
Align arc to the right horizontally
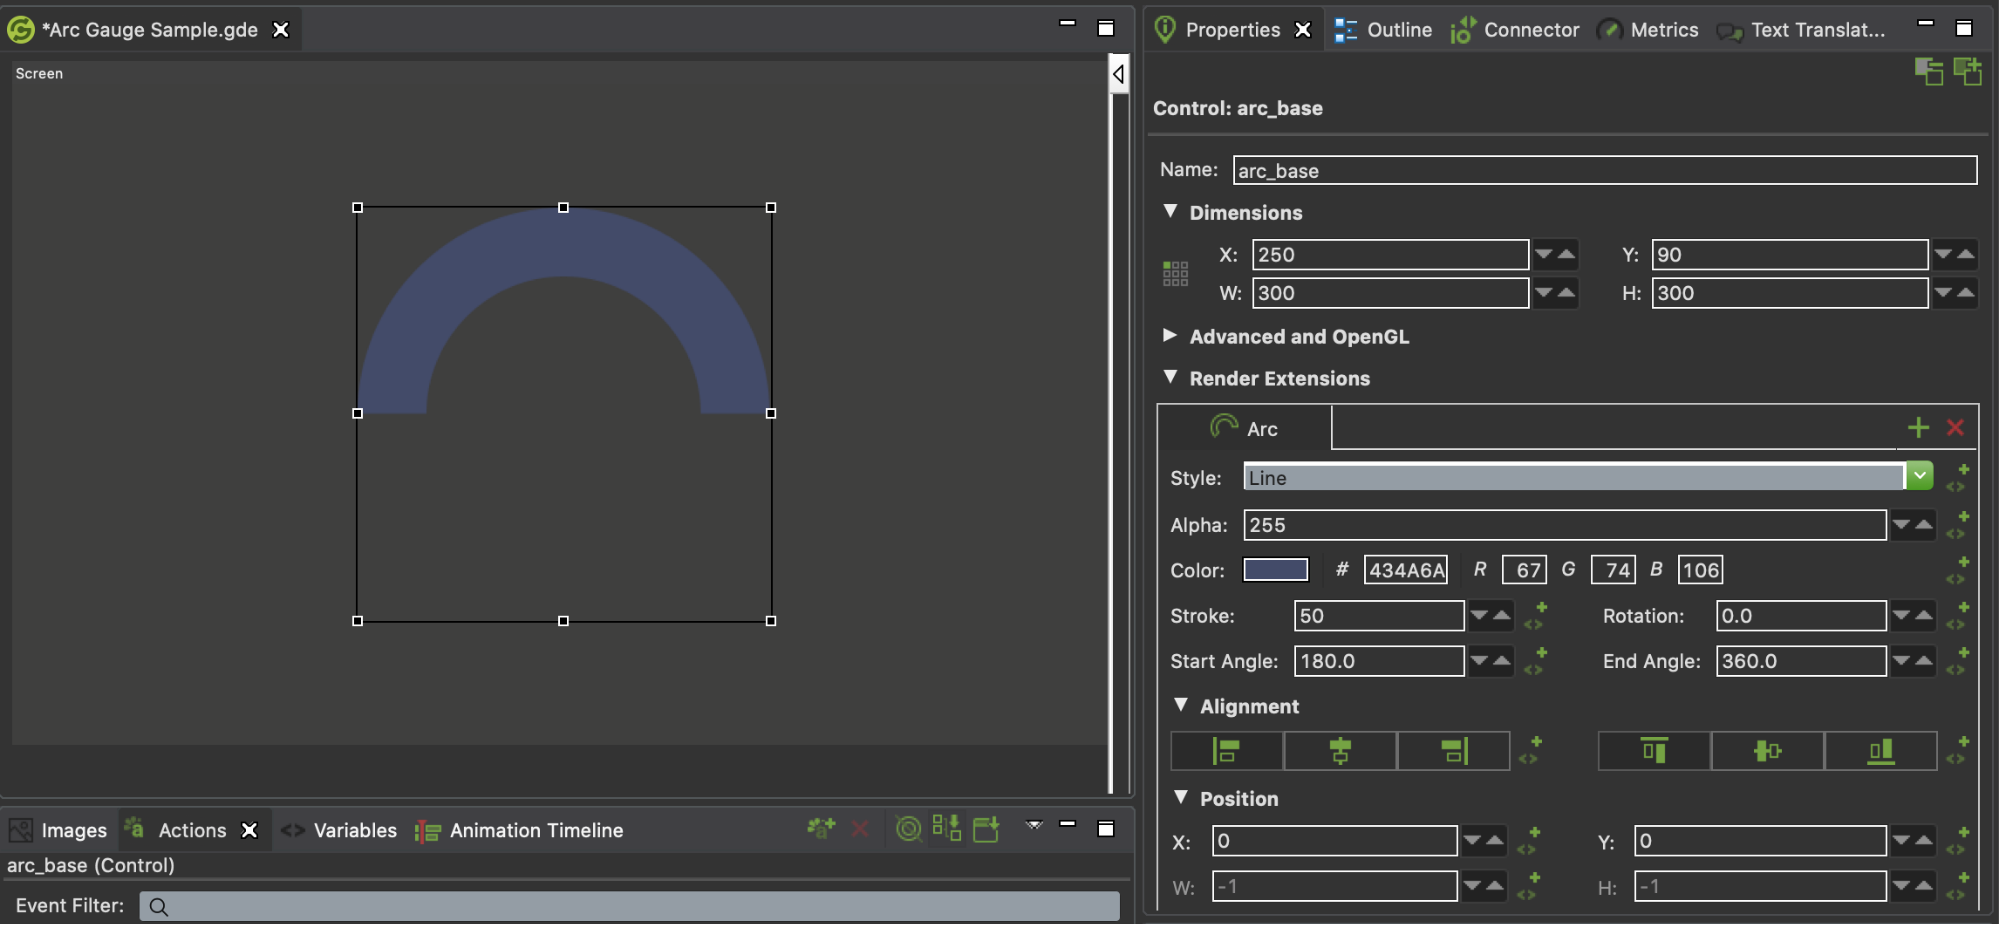1453,750
